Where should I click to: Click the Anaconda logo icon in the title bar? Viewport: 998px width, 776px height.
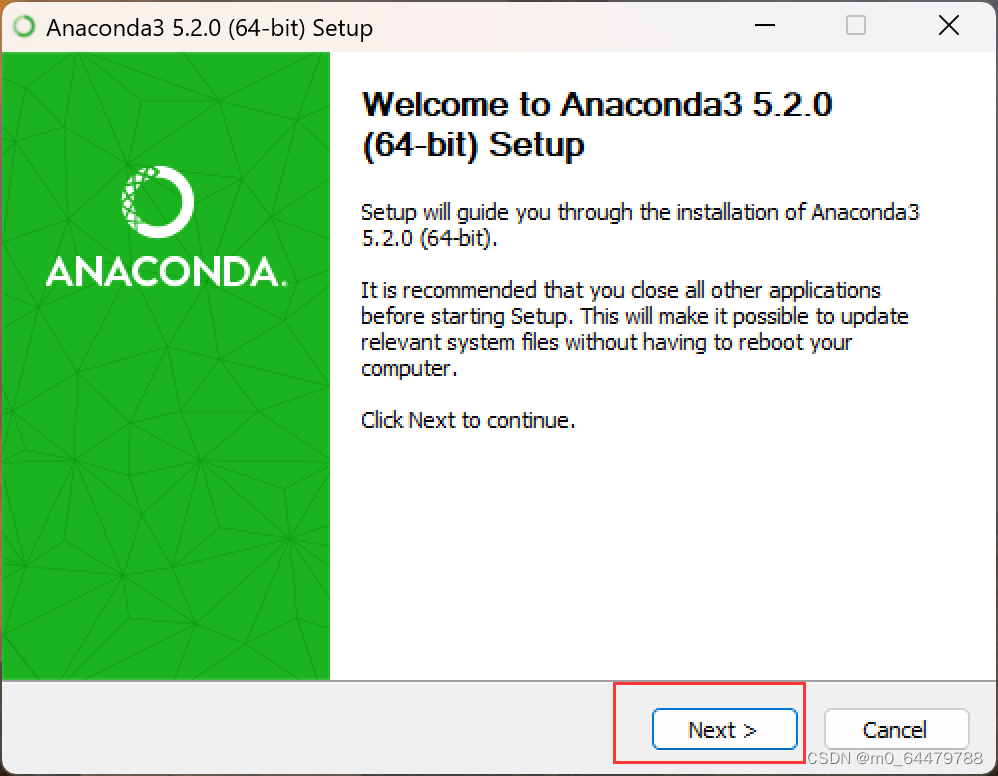pyautogui.click(x=24, y=26)
